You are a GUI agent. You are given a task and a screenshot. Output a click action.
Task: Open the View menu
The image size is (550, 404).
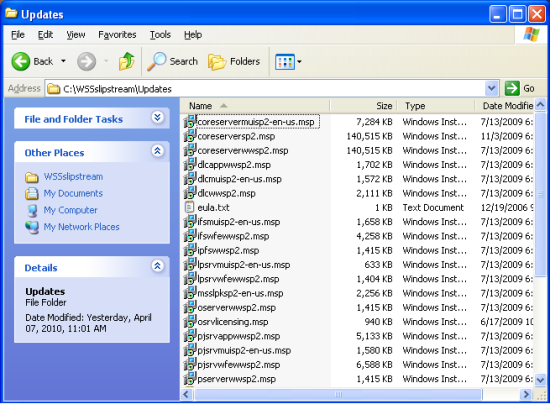pos(76,35)
